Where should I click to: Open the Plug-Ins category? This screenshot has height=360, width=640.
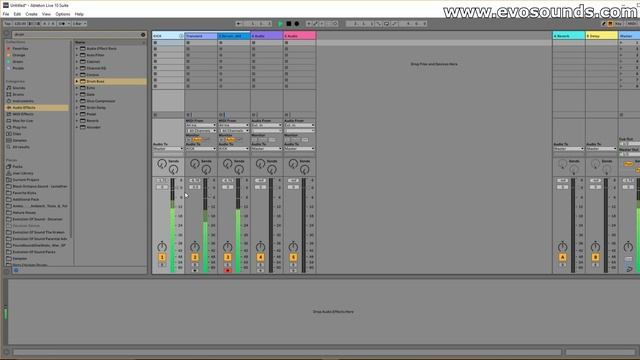[19, 127]
